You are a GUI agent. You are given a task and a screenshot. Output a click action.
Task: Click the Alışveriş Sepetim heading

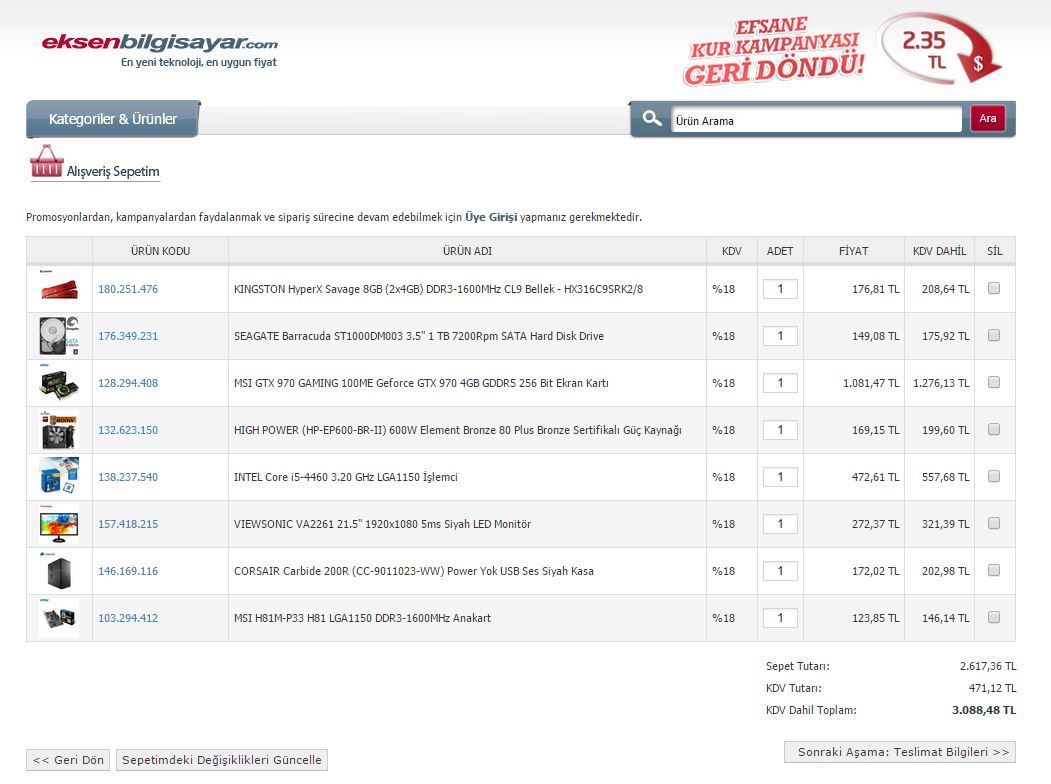coord(113,172)
